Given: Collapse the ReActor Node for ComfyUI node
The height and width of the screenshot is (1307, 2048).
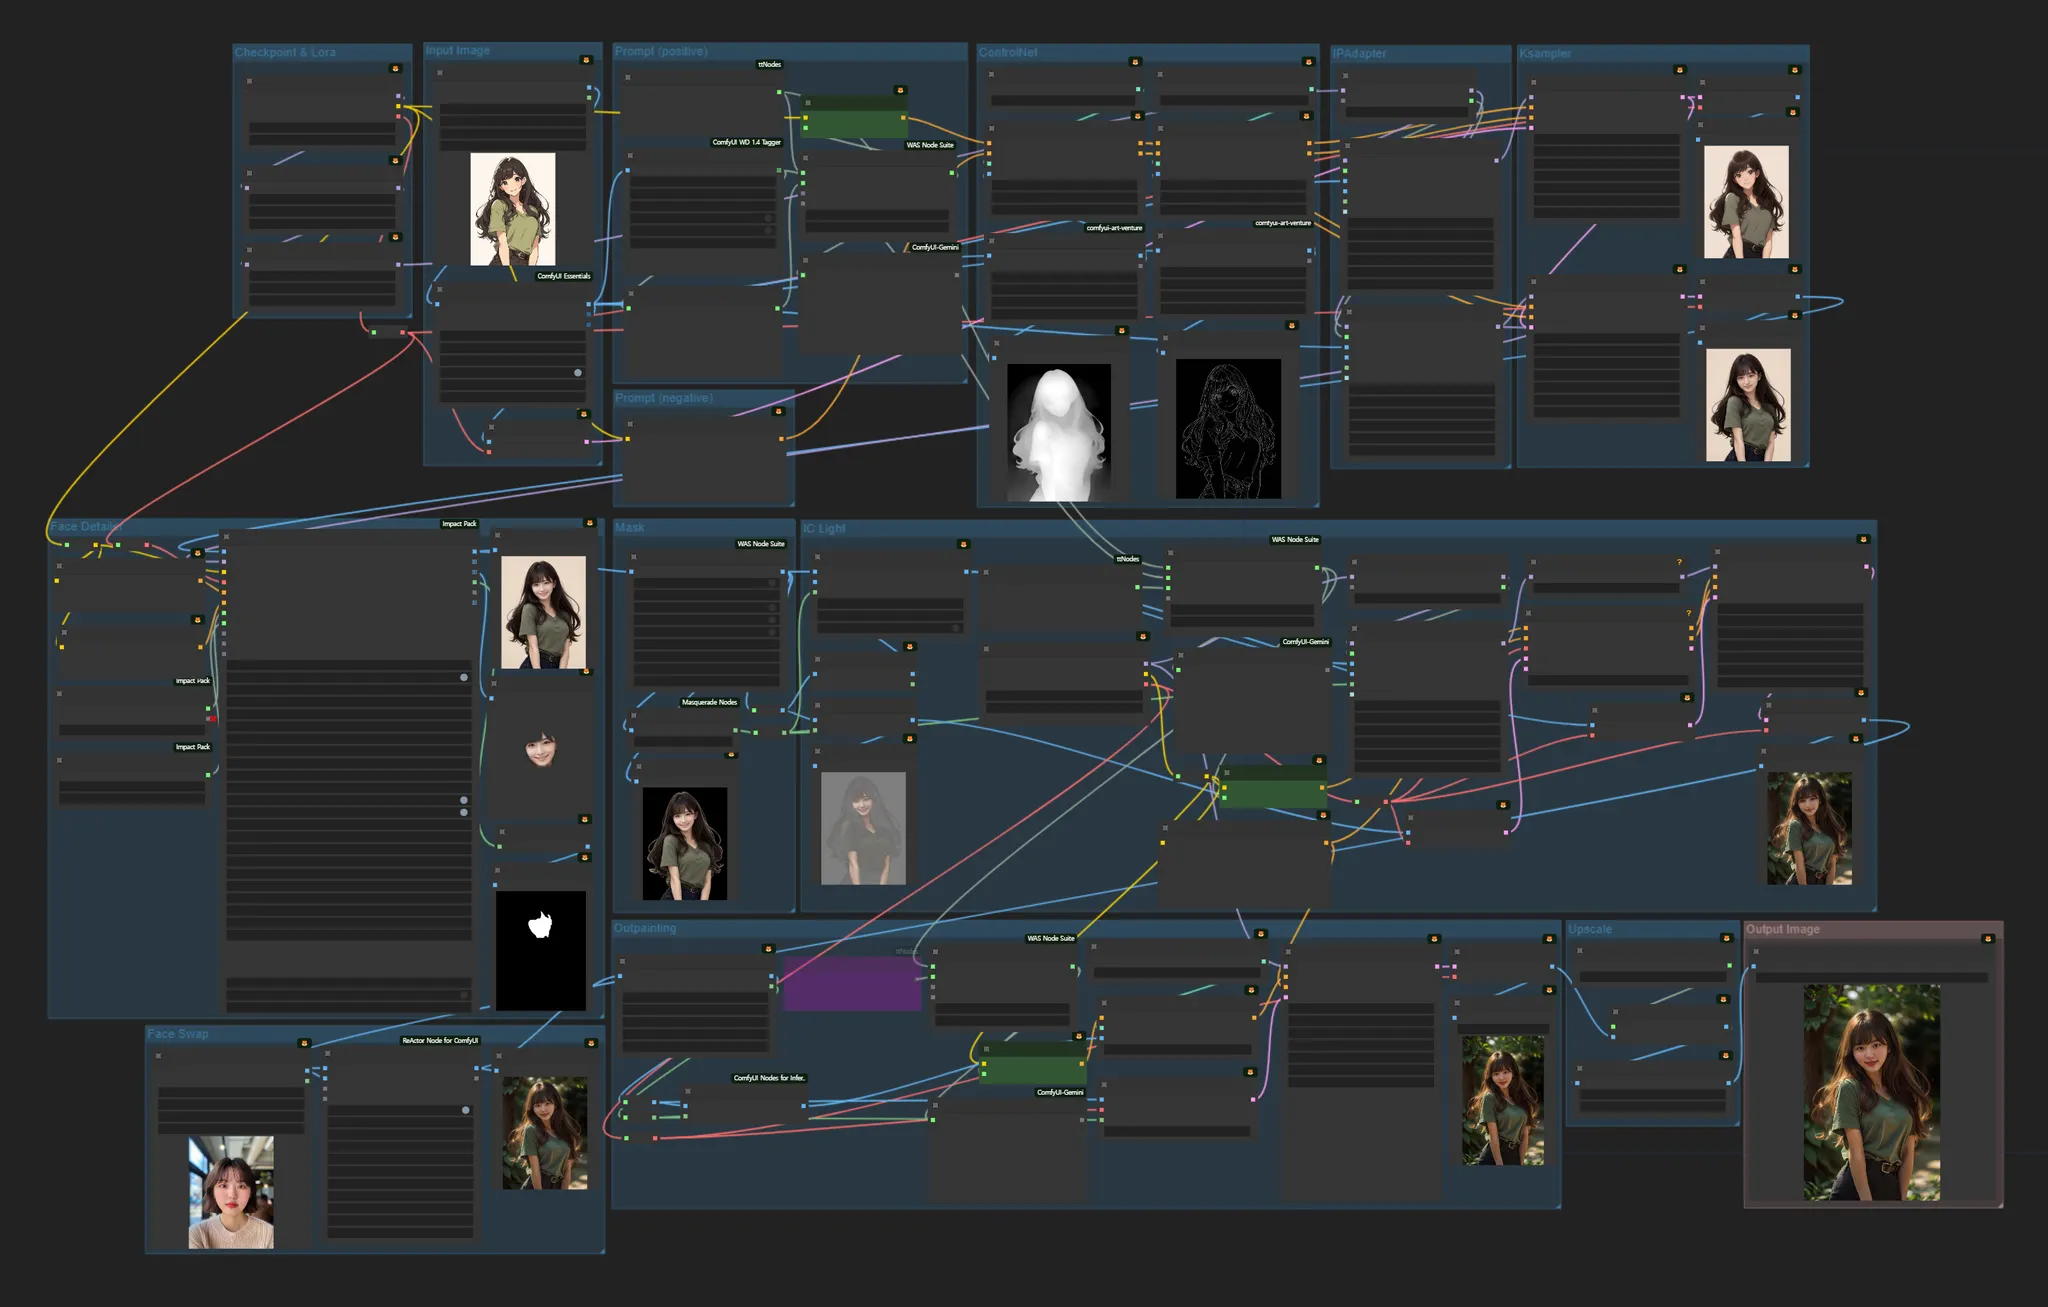Looking at the screenshot, I should 328,1053.
